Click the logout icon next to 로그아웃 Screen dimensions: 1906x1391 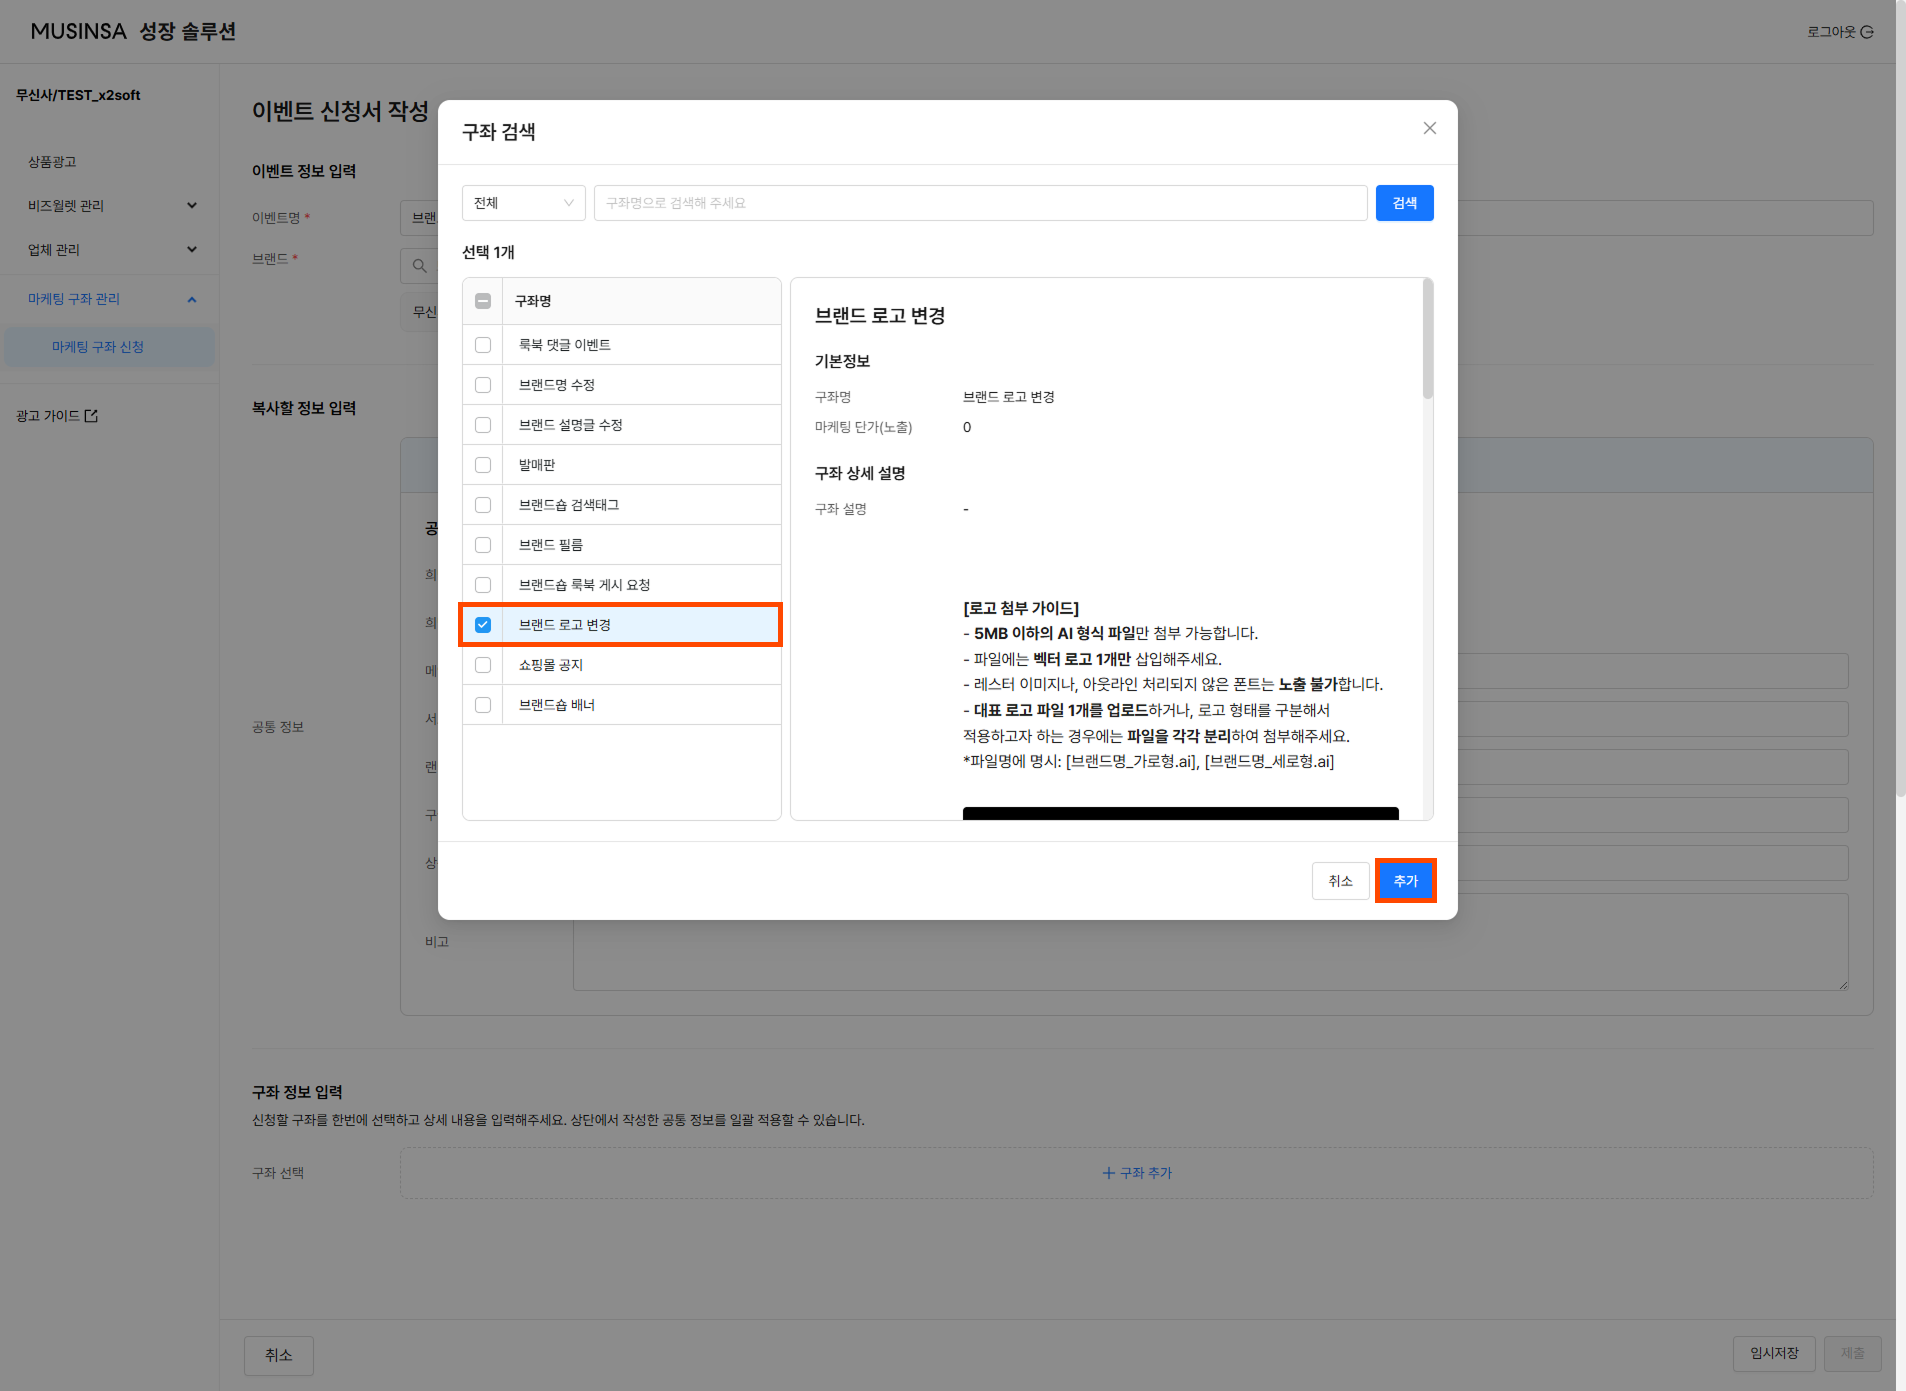tap(1866, 32)
